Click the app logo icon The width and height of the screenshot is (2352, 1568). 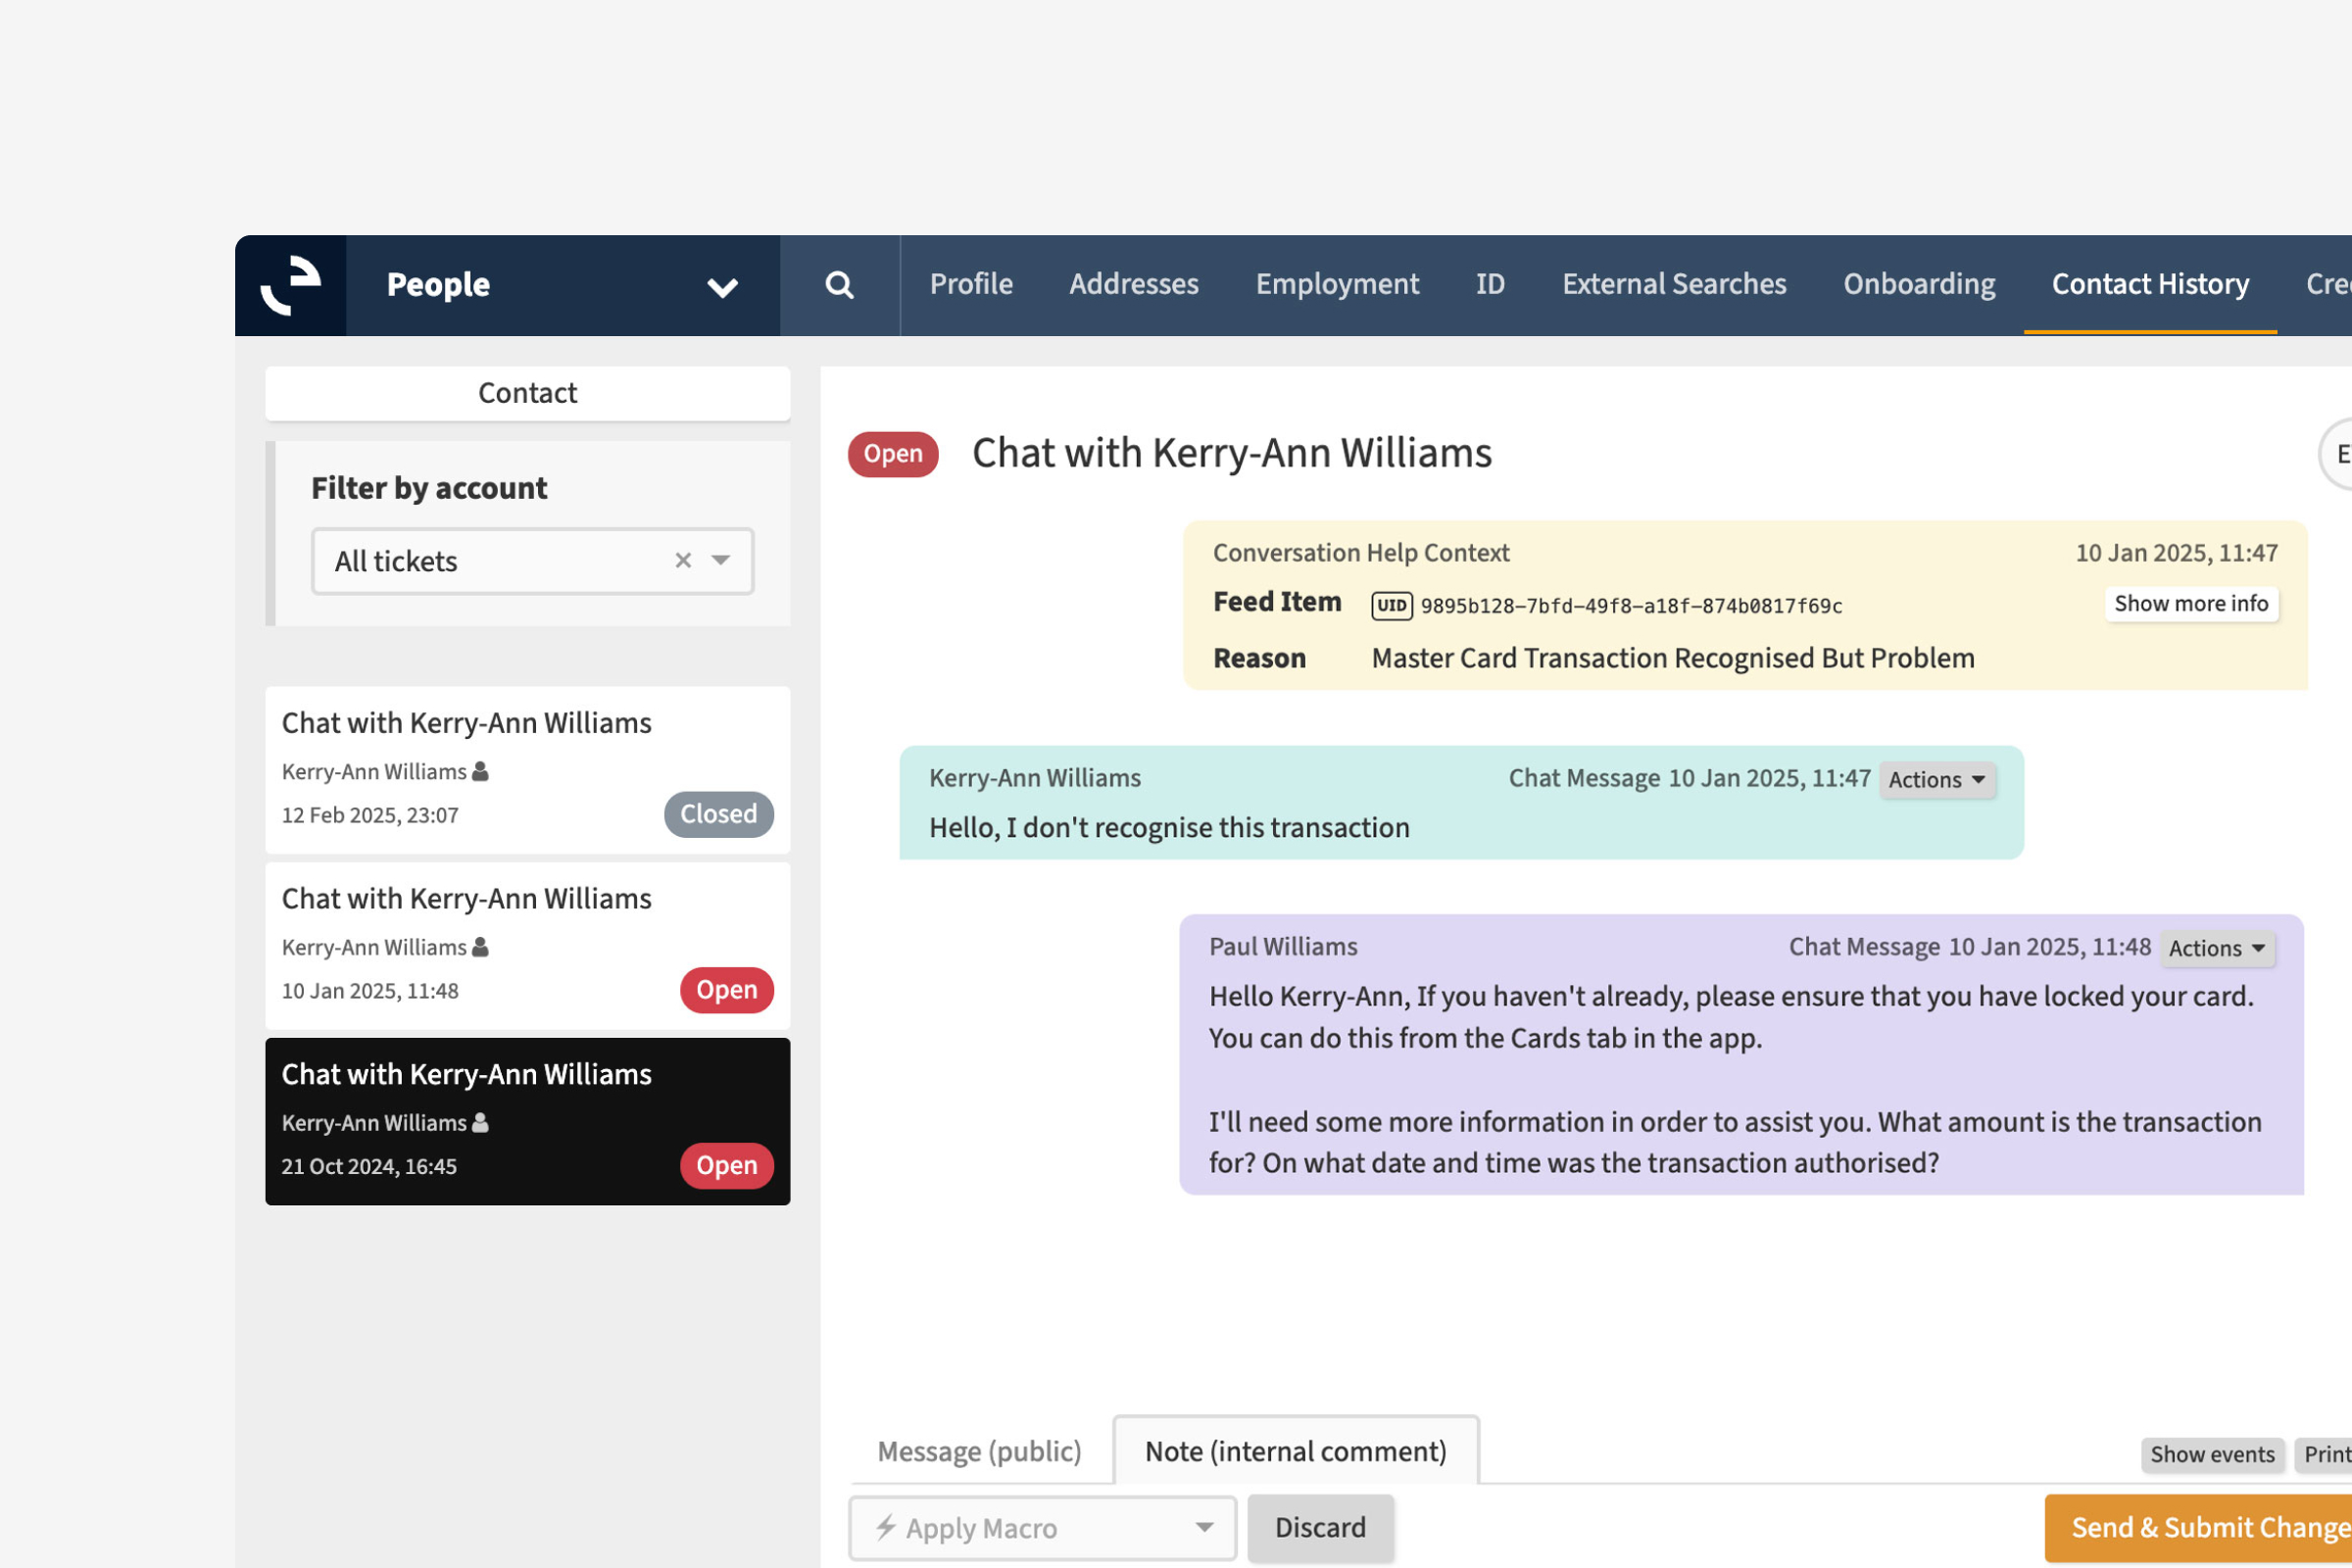point(291,286)
